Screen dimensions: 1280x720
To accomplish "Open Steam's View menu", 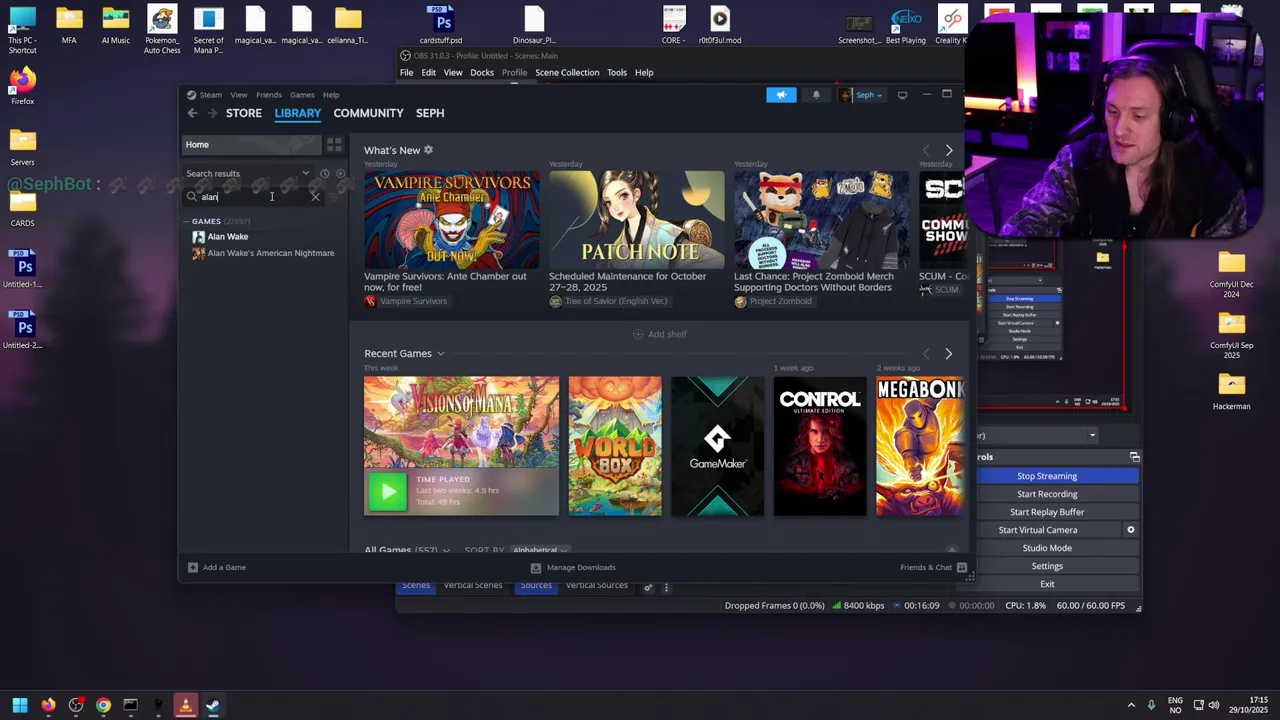I will (239, 95).
